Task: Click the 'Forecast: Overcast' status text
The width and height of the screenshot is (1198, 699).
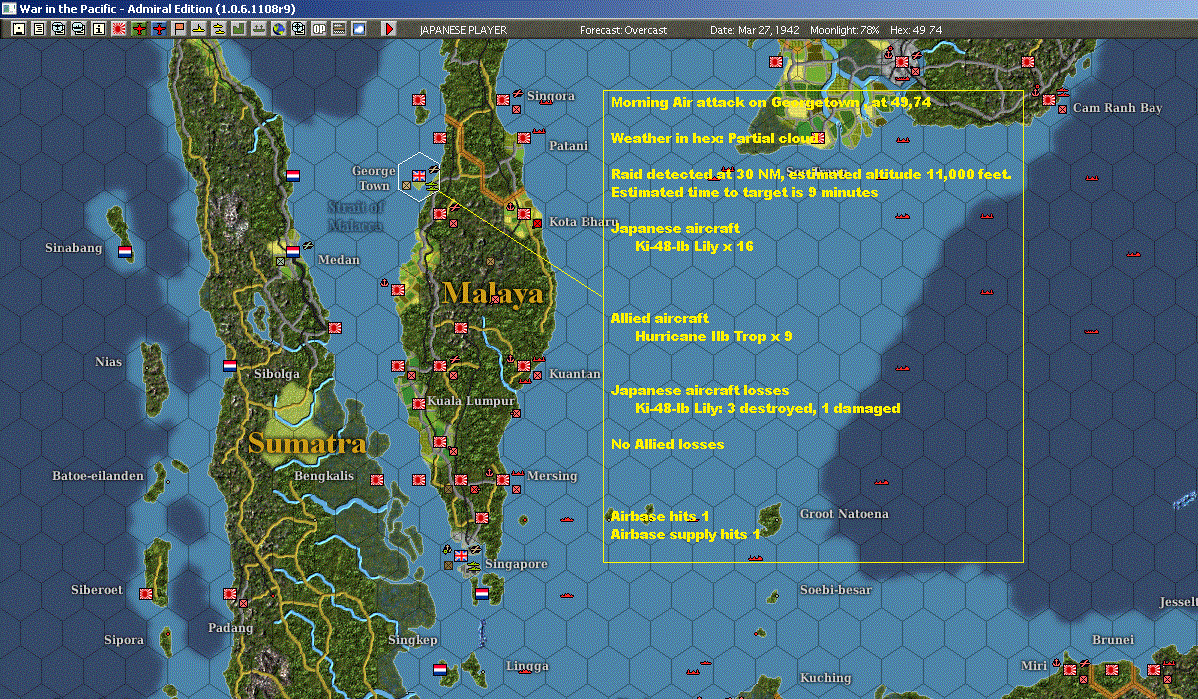Action: [x=623, y=30]
